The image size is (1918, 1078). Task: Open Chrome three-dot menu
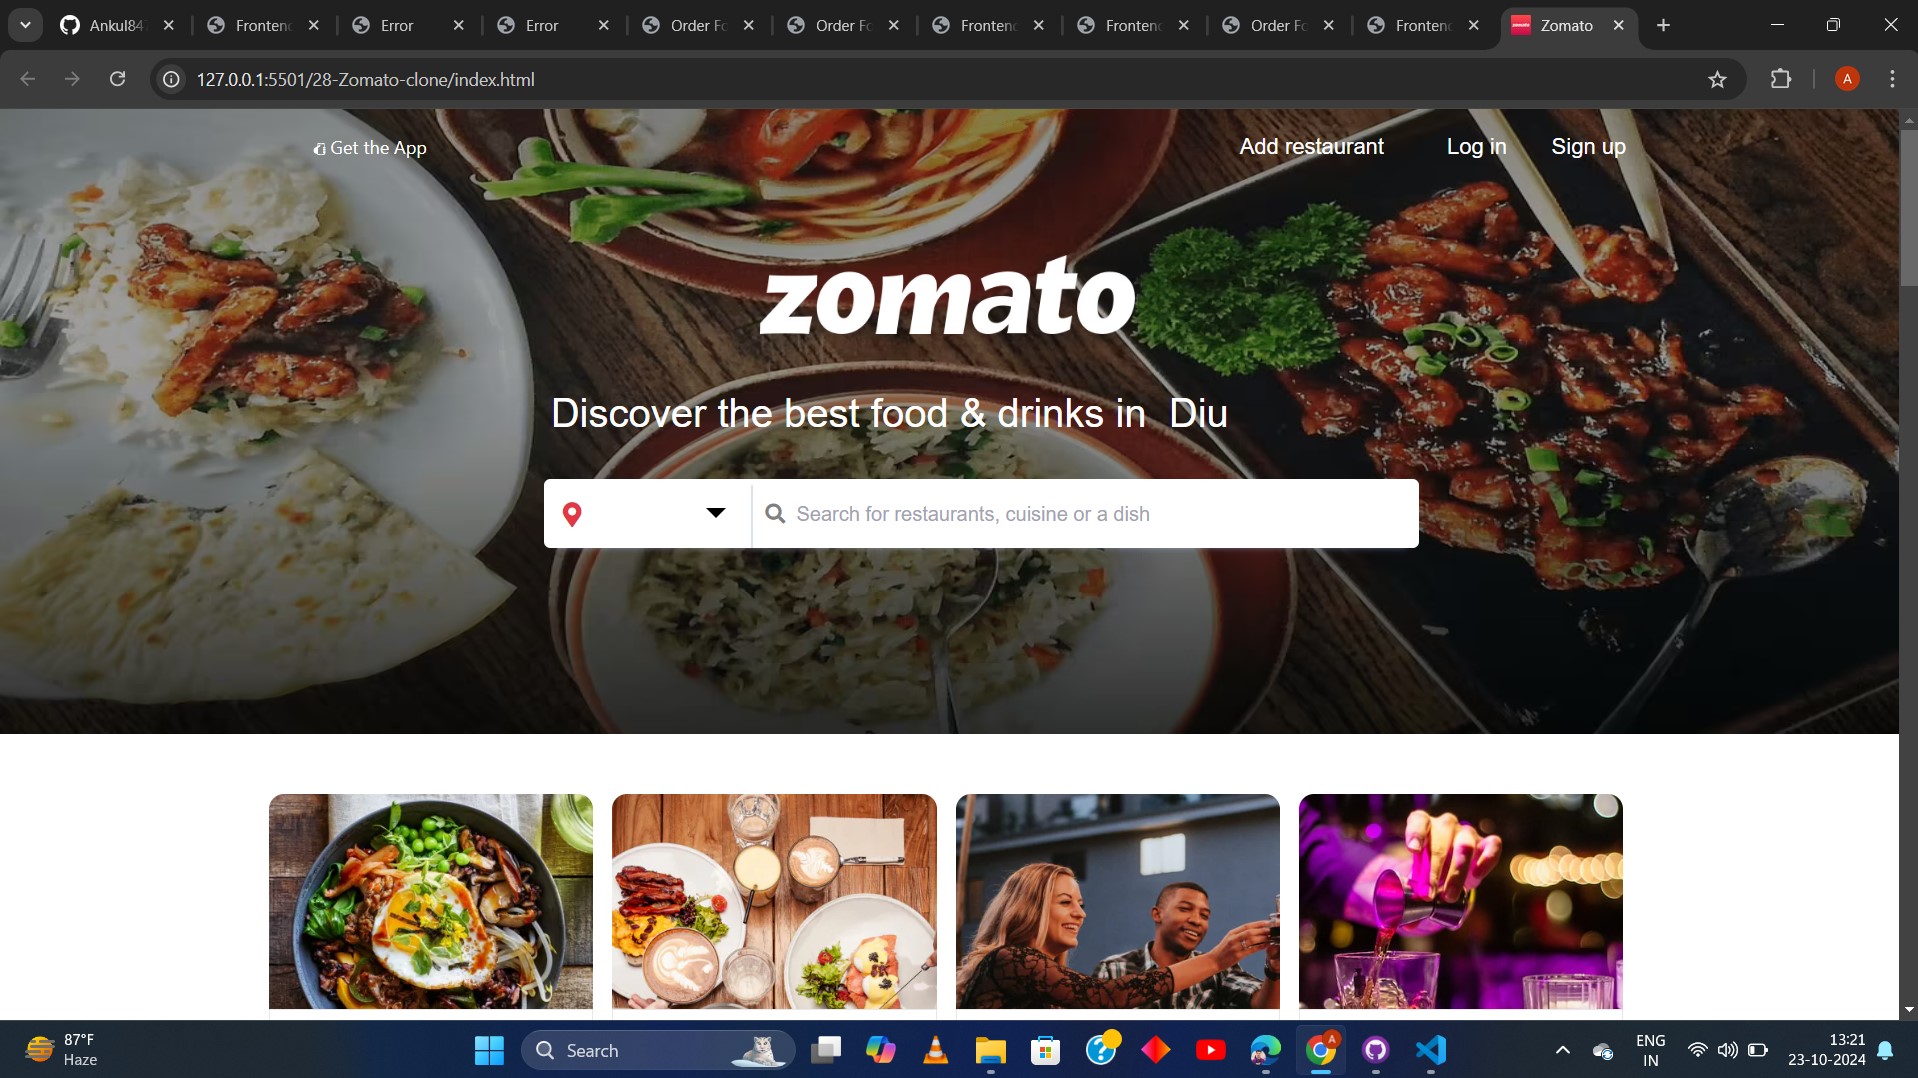click(x=1892, y=79)
